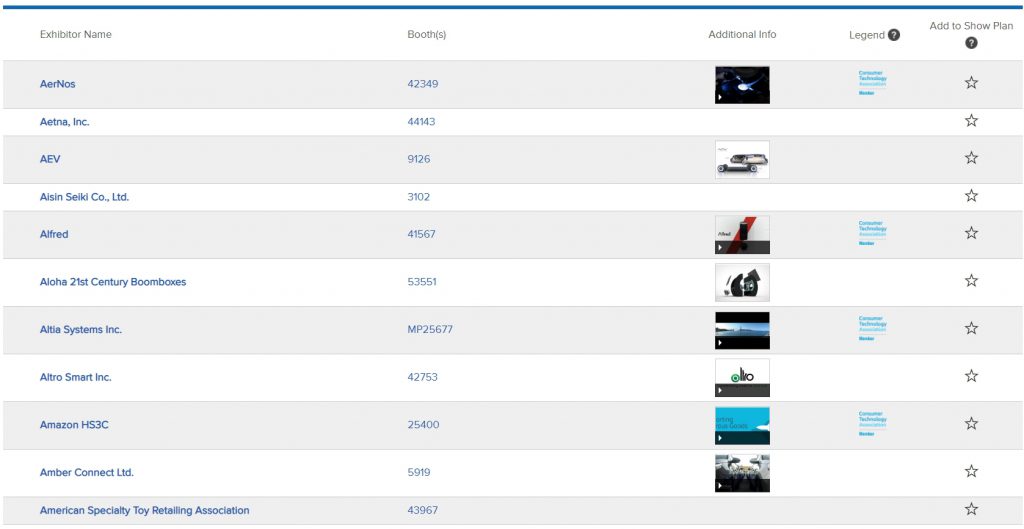Open Amber Connect Ltd. link

point(87,472)
